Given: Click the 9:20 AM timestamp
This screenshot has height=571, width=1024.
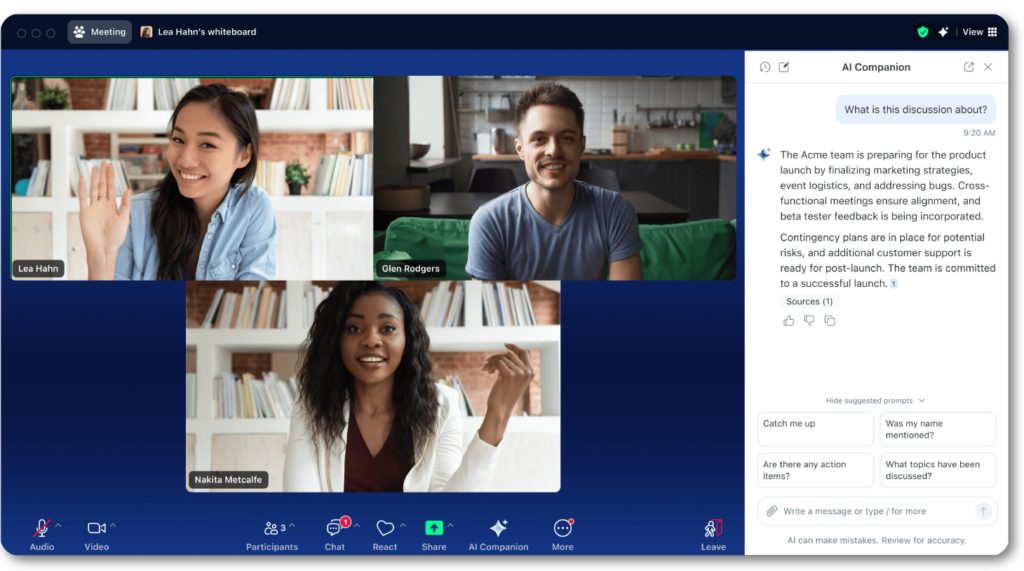Looking at the screenshot, I should (x=979, y=133).
